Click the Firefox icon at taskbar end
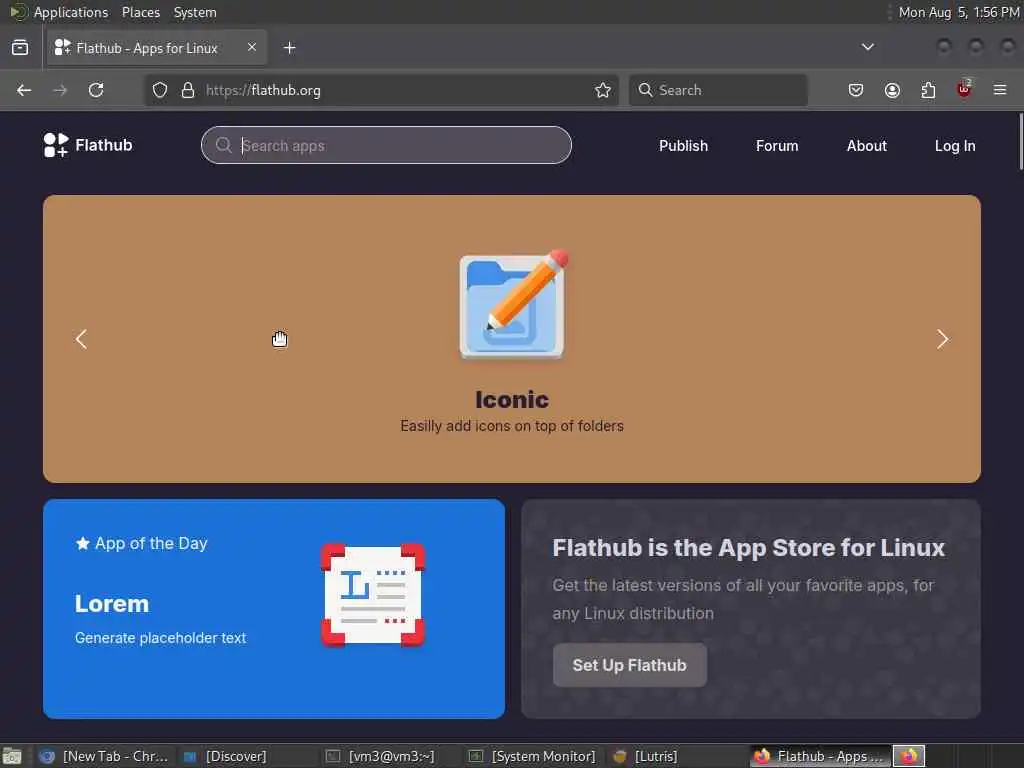The width and height of the screenshot is (1024, 768). (x=908, y=756)
